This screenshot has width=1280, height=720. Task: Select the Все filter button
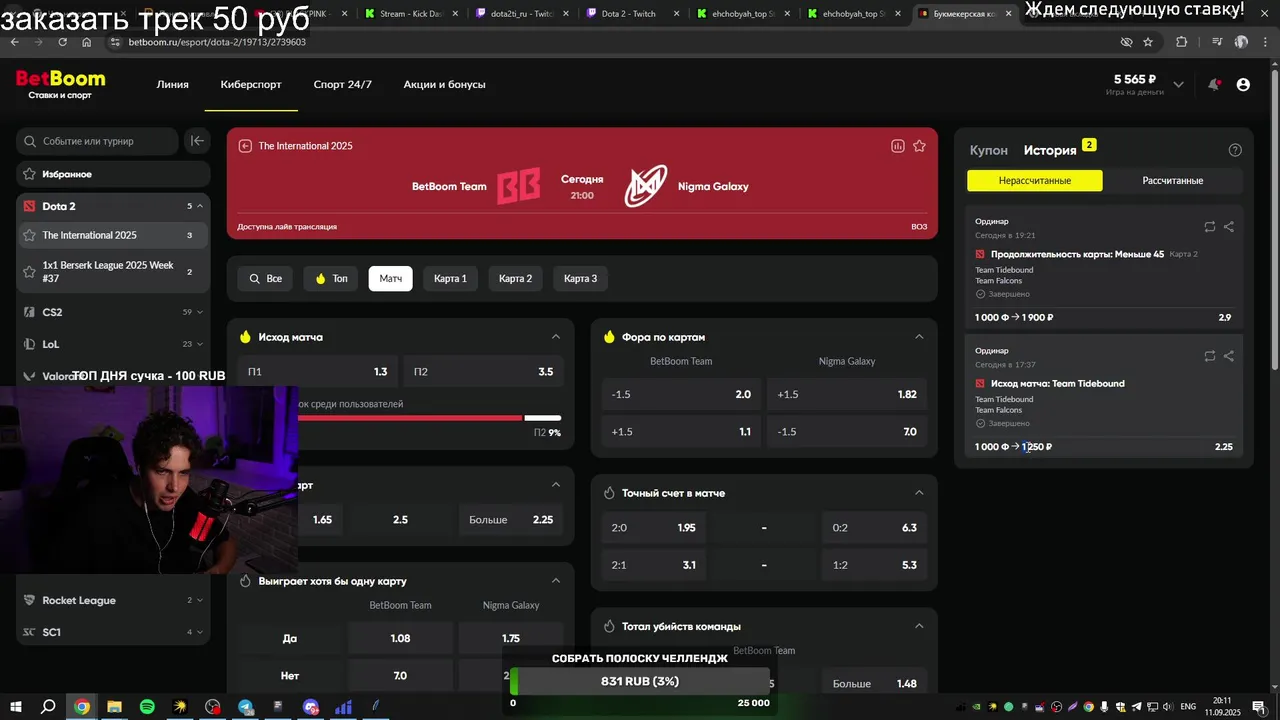[x=266, y=278]
